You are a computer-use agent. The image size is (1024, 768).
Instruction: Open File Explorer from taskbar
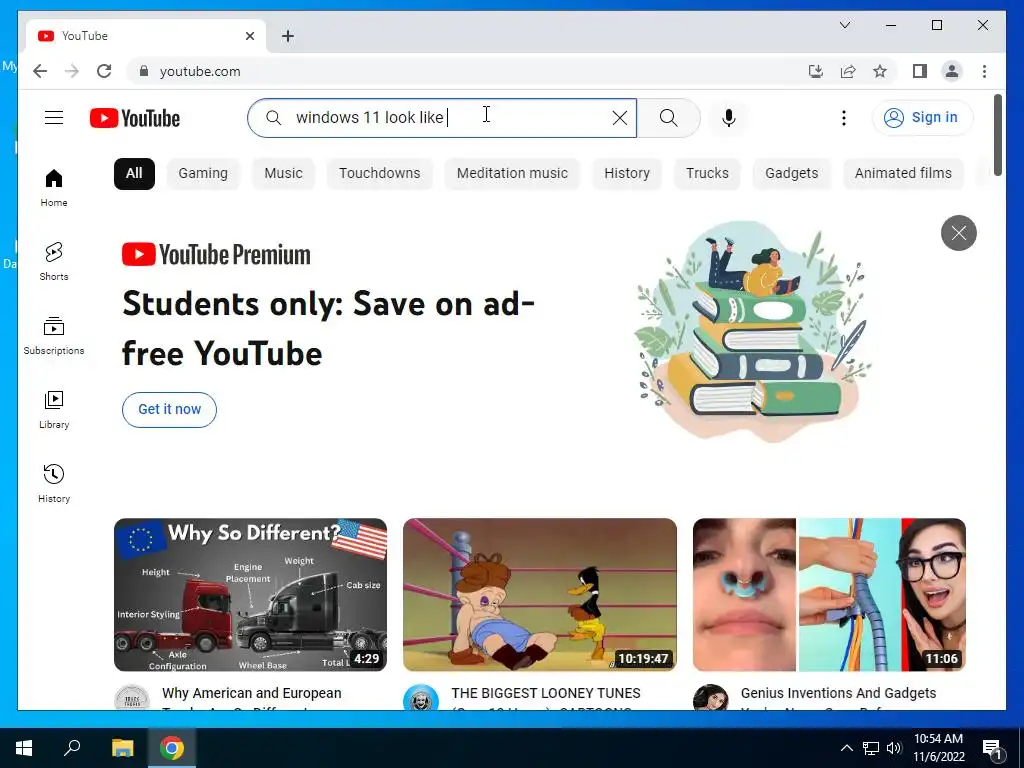pyautogui.click(x=122, y=748)
